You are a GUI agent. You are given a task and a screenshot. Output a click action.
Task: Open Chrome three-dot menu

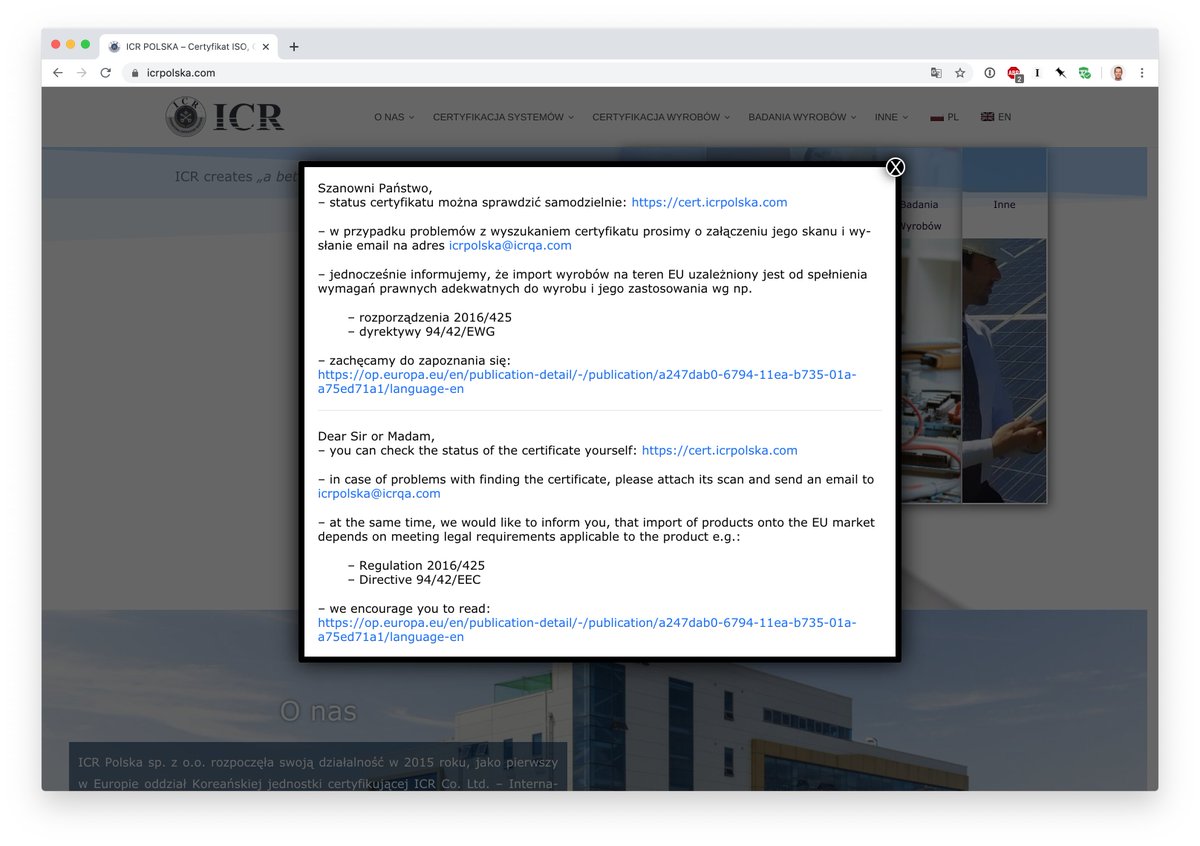point(1142,73)
